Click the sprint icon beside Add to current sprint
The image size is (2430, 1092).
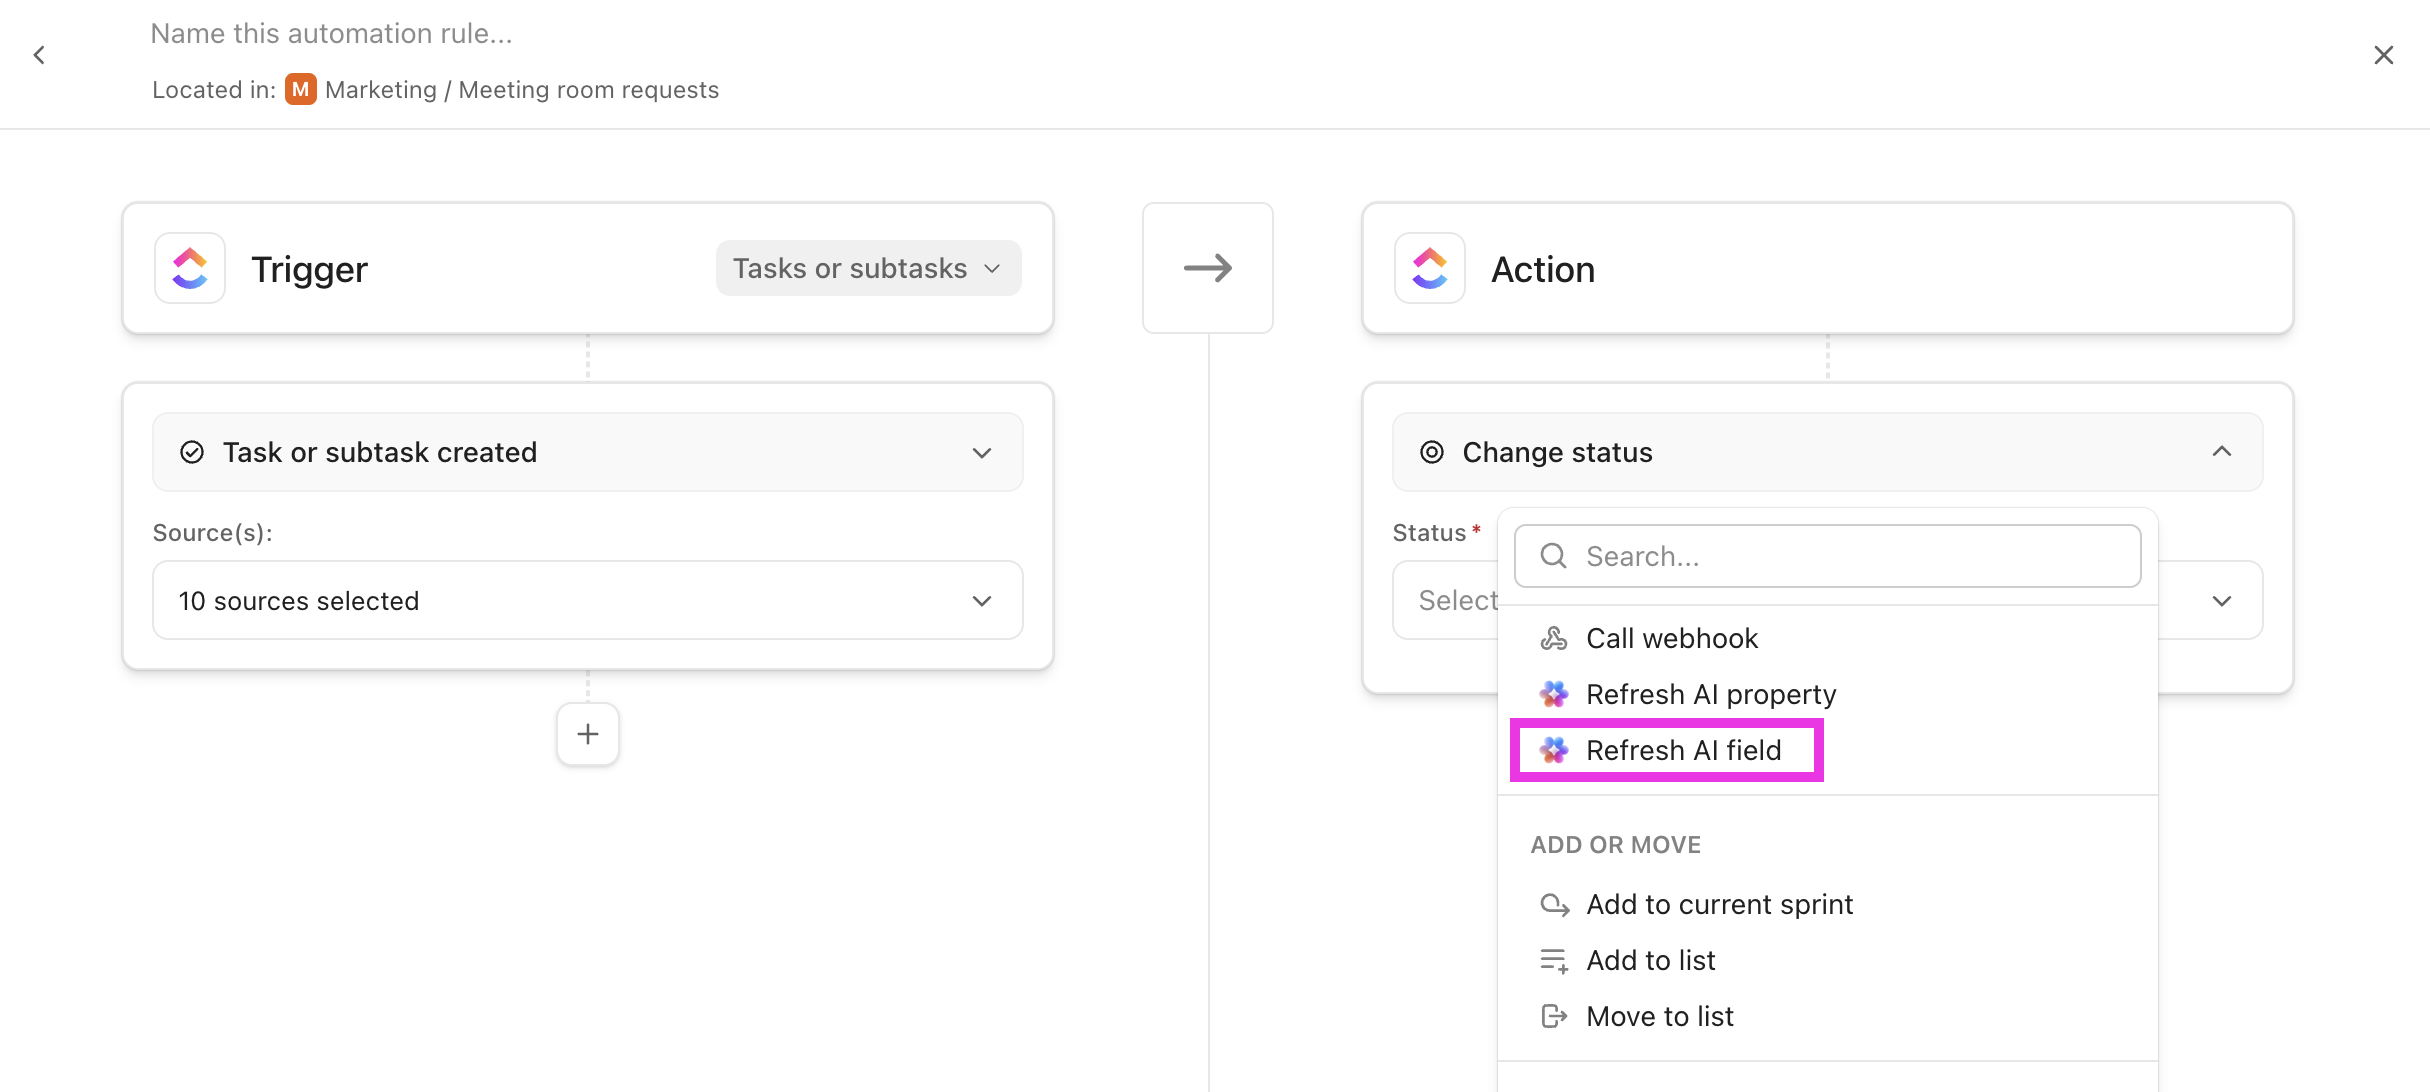1553,904
